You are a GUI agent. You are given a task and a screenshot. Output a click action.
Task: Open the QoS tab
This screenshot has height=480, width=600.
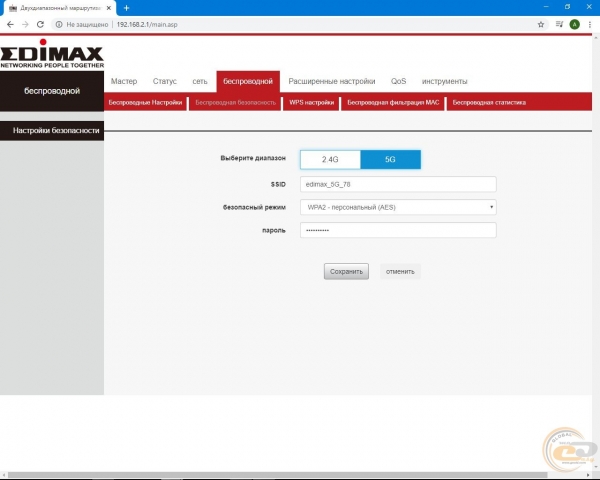(x=398, y=81)
